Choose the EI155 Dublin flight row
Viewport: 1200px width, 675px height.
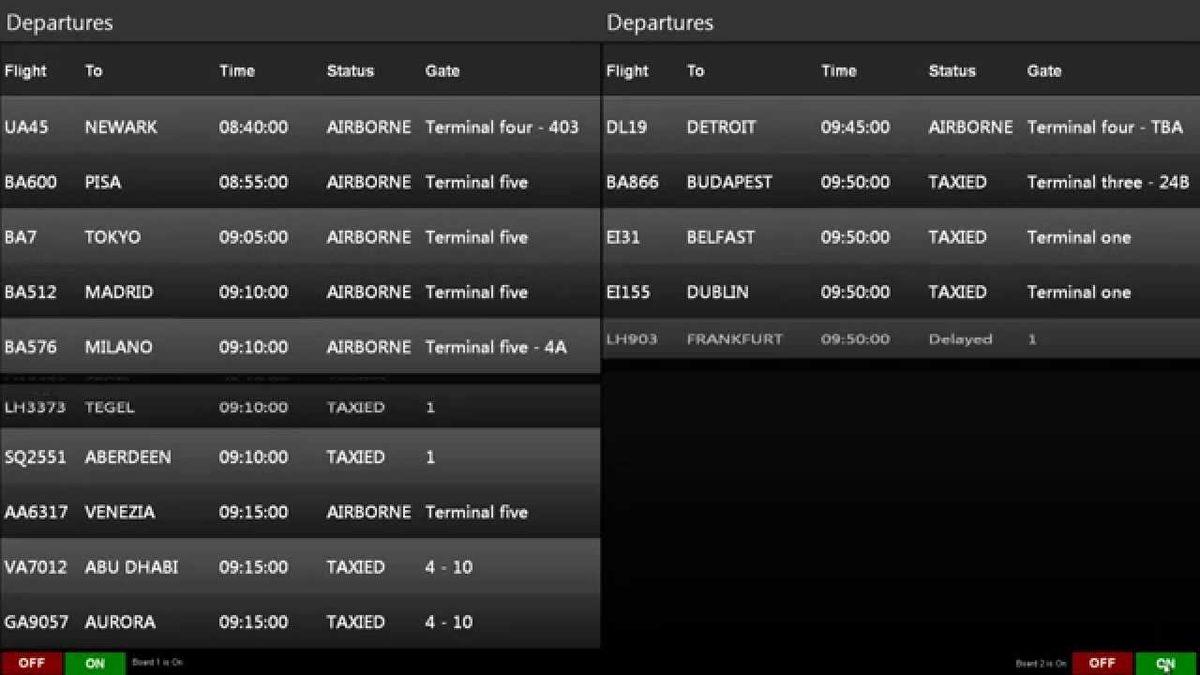[900, 292]
